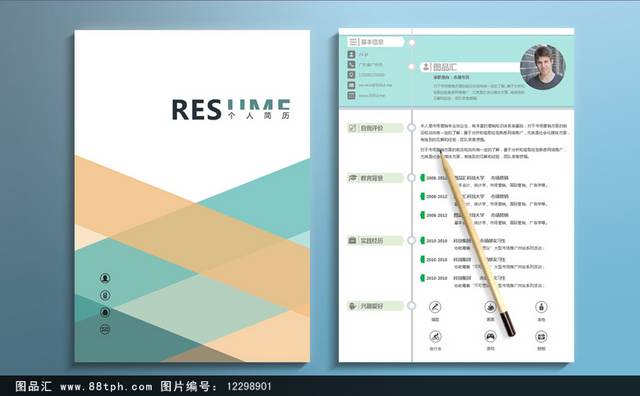Click the website icon under 基本信息
Viewport: 640px width, 396px height.
click(x=351, y=95)
